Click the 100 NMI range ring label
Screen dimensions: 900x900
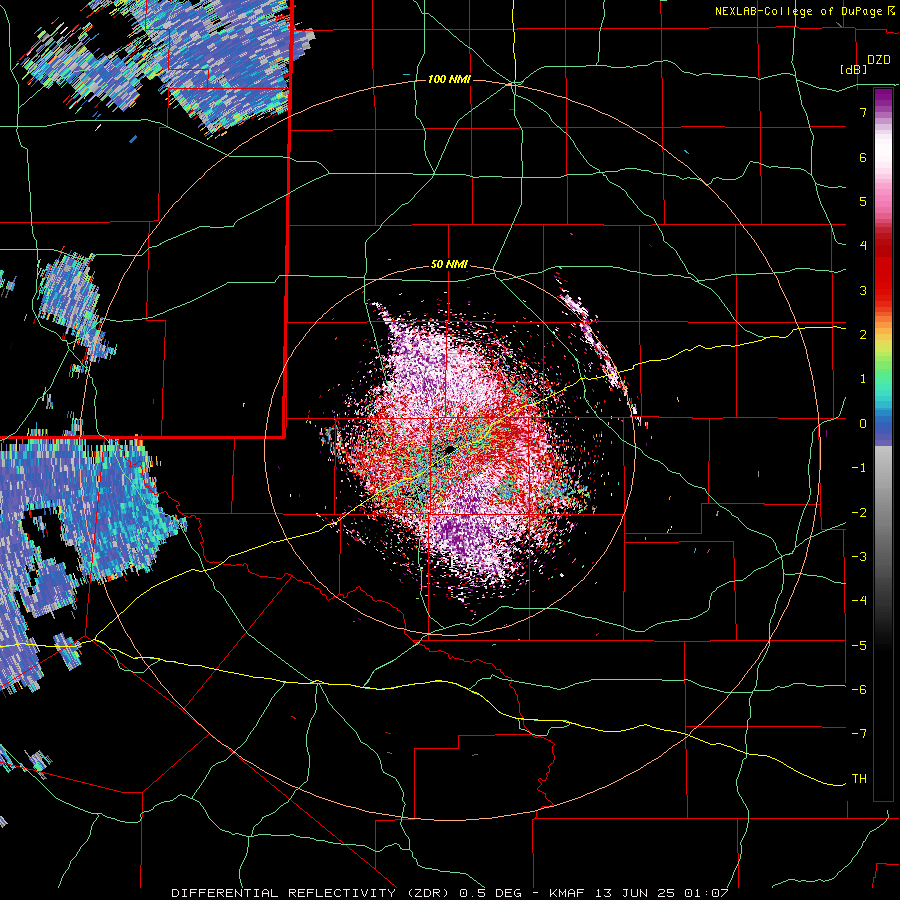449,79
